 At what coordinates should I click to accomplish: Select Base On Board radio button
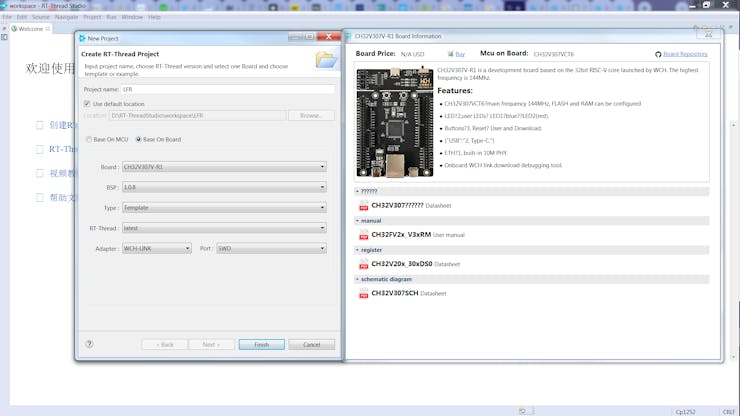(x=139, y=139)
